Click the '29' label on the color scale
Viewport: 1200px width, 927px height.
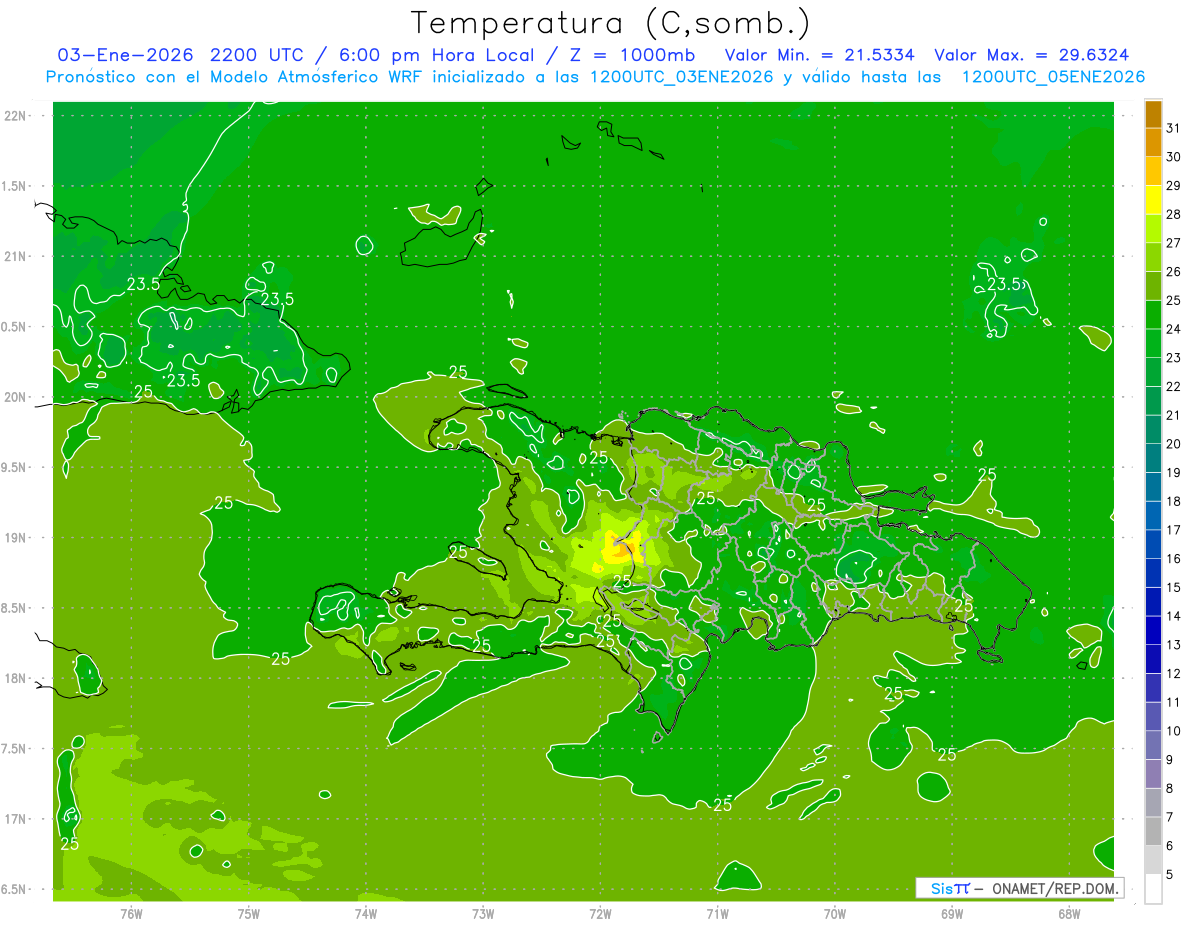(x=1173, y=185)
